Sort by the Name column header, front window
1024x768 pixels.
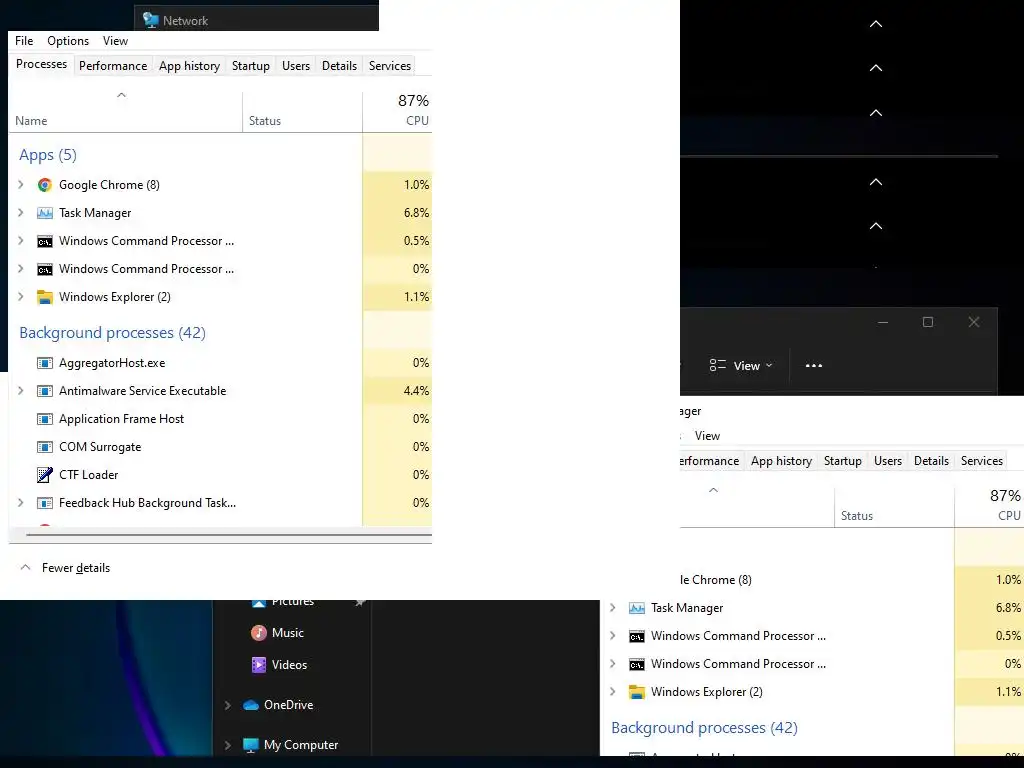pyautogui.click(x=125, y=112)
